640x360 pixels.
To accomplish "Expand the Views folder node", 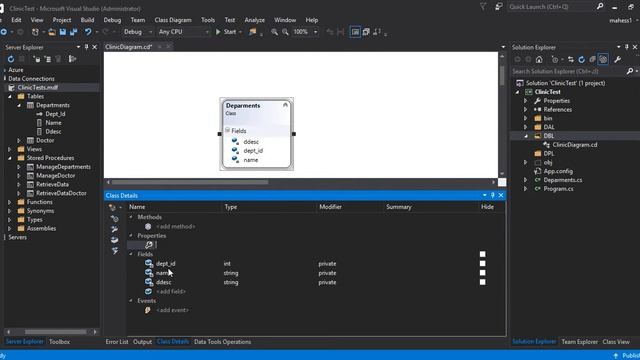I will [x=10, y=149].
